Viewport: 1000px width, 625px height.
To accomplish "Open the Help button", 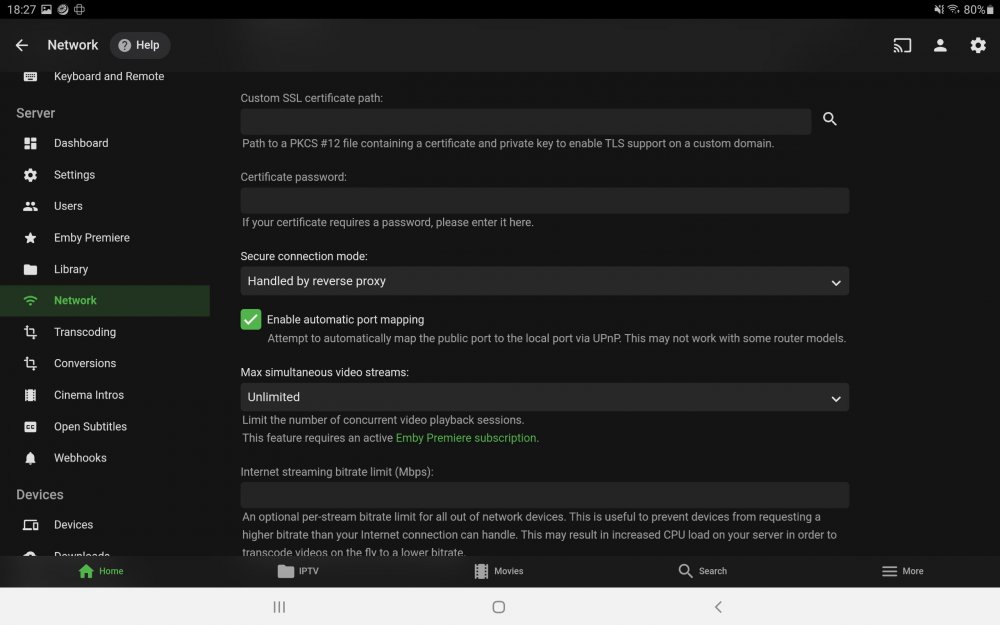I will [139, 45].
